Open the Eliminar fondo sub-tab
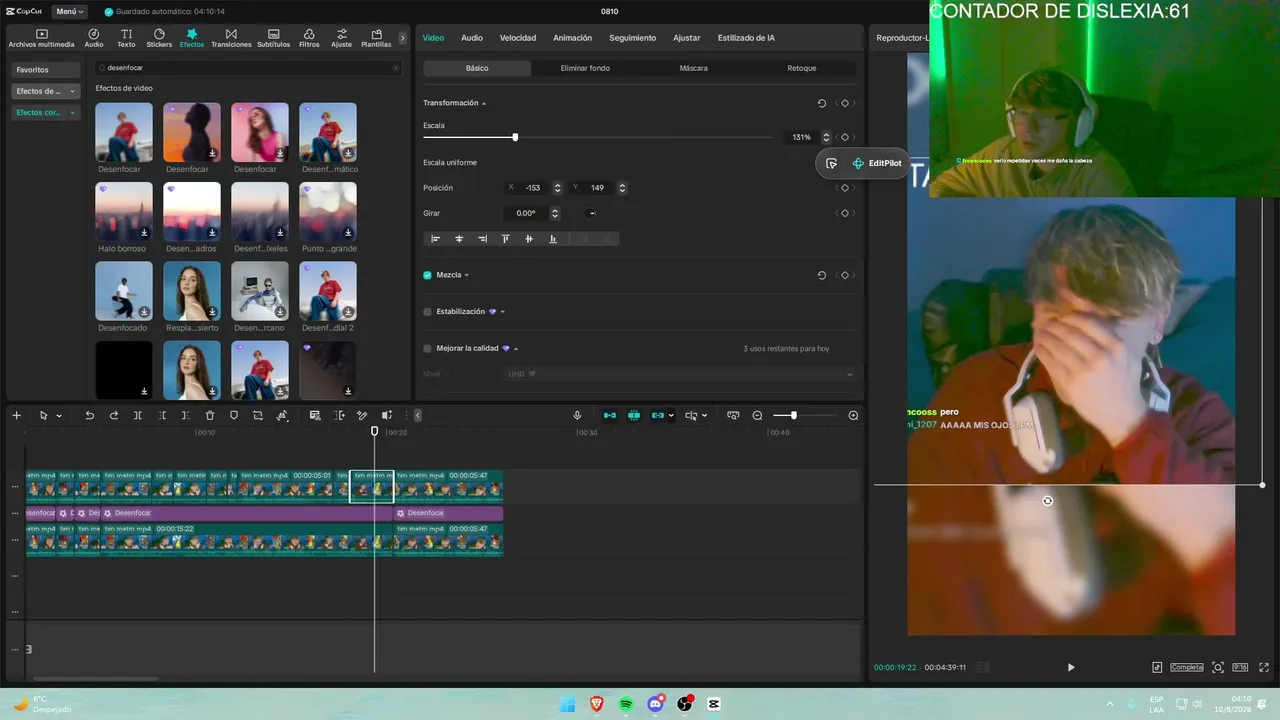This screenshot has width=1280, height=720. pyautogui.click(x=585, y=68)
